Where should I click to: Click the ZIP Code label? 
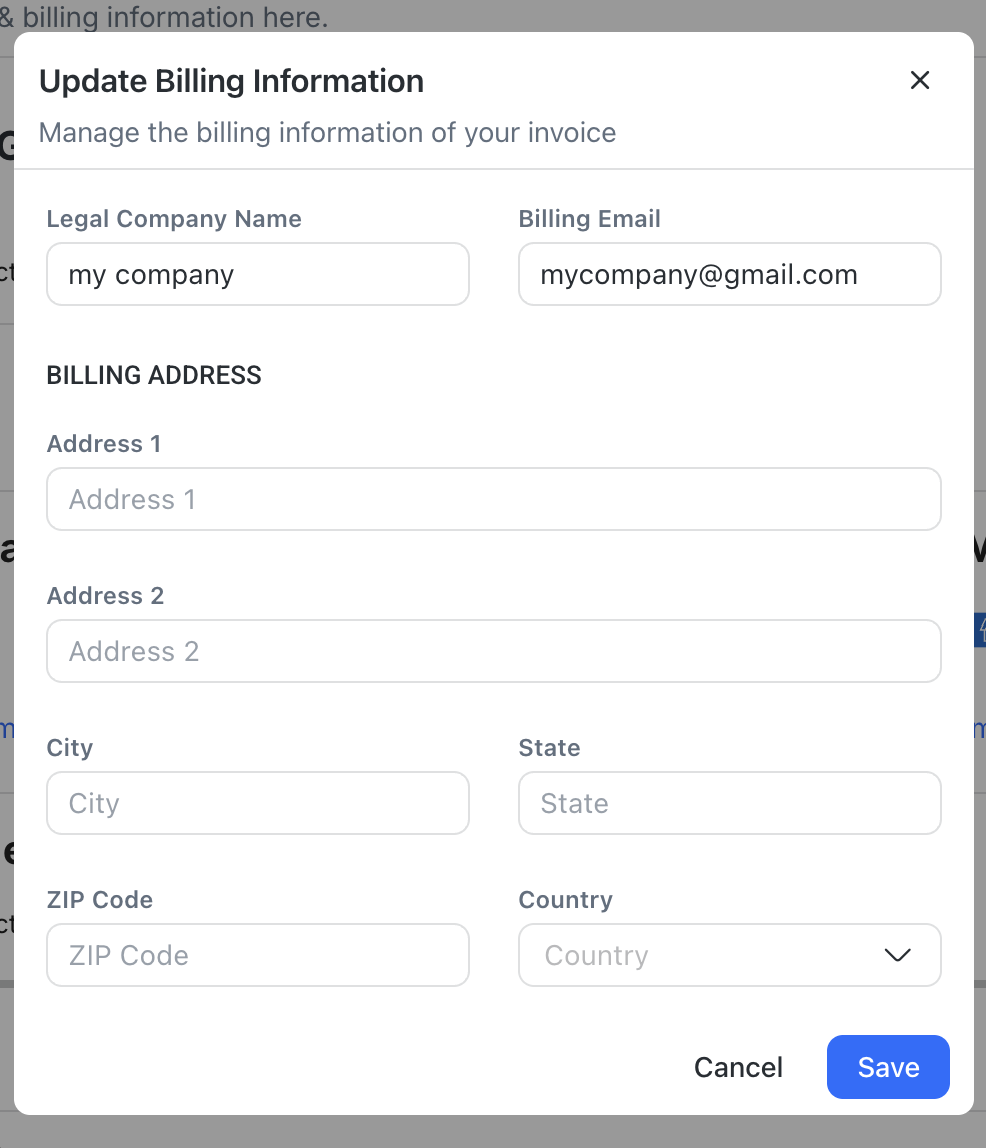[x=100, y=900]
